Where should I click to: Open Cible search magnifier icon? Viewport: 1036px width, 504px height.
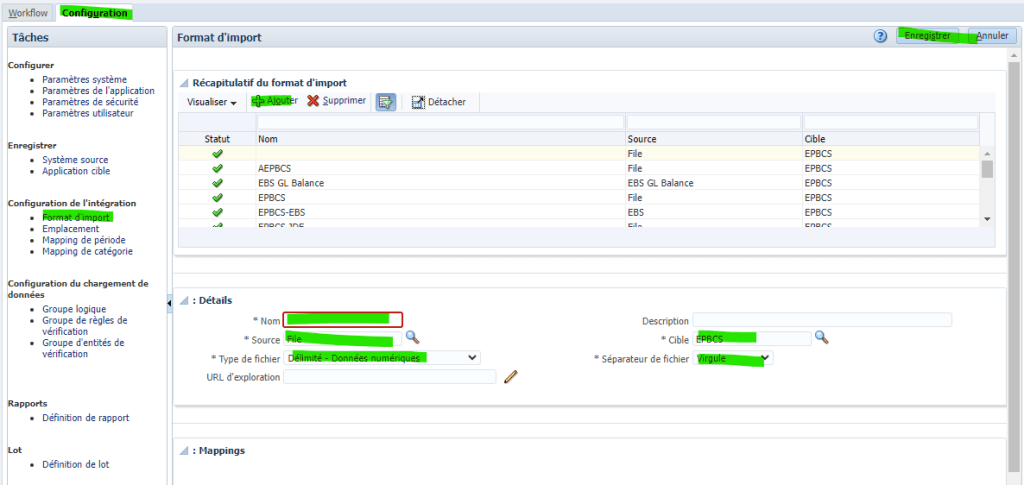coord(821,338)
